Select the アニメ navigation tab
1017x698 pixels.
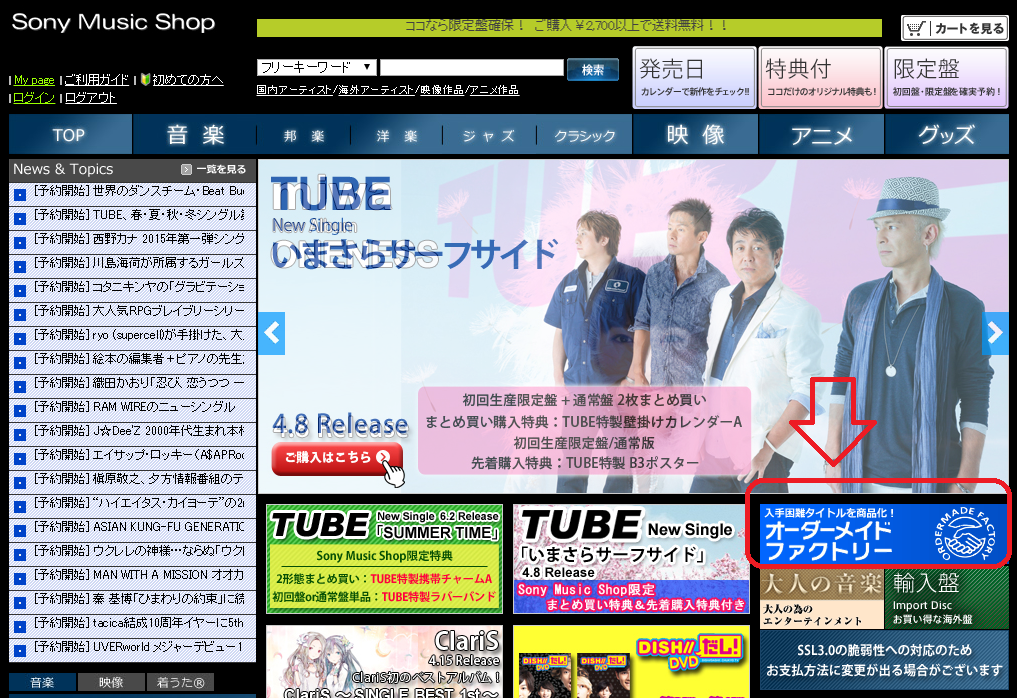click(821, 135)
